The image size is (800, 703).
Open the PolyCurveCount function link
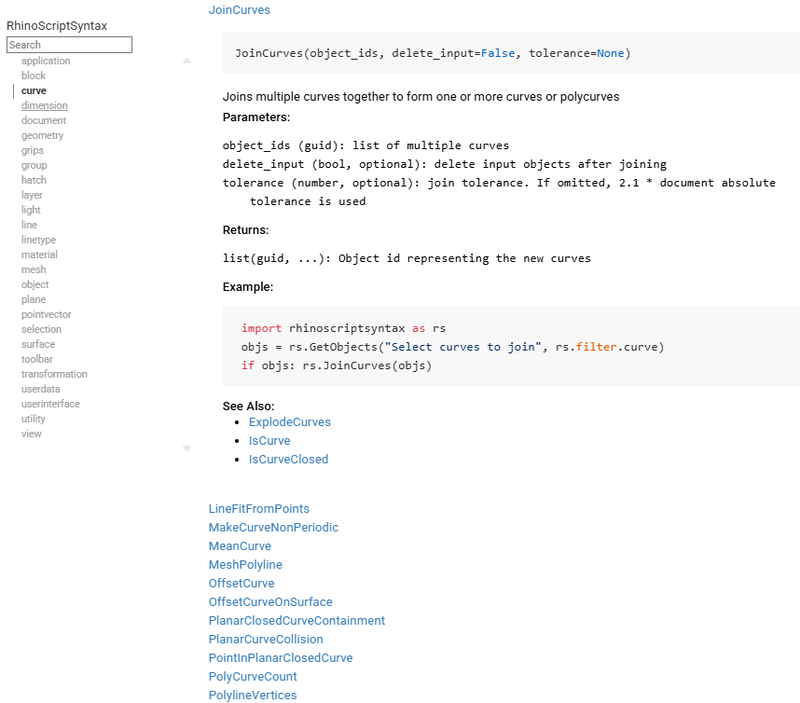point(253,676)
